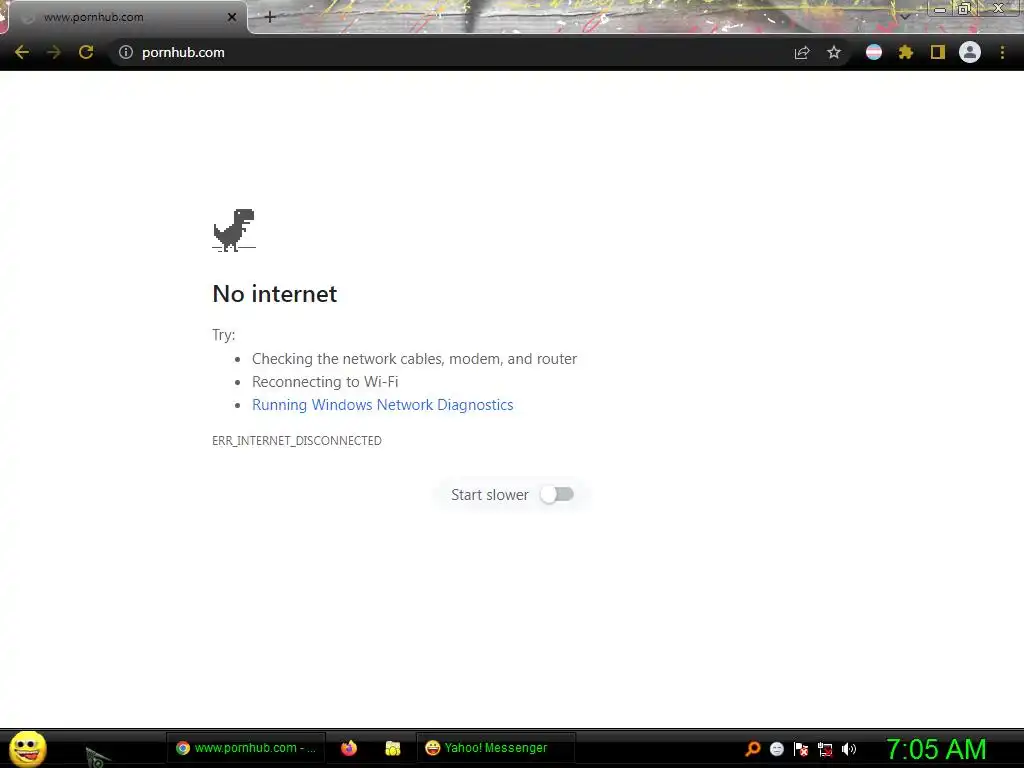
Task: Share this page icon
Action: click(x=802, y=52)
